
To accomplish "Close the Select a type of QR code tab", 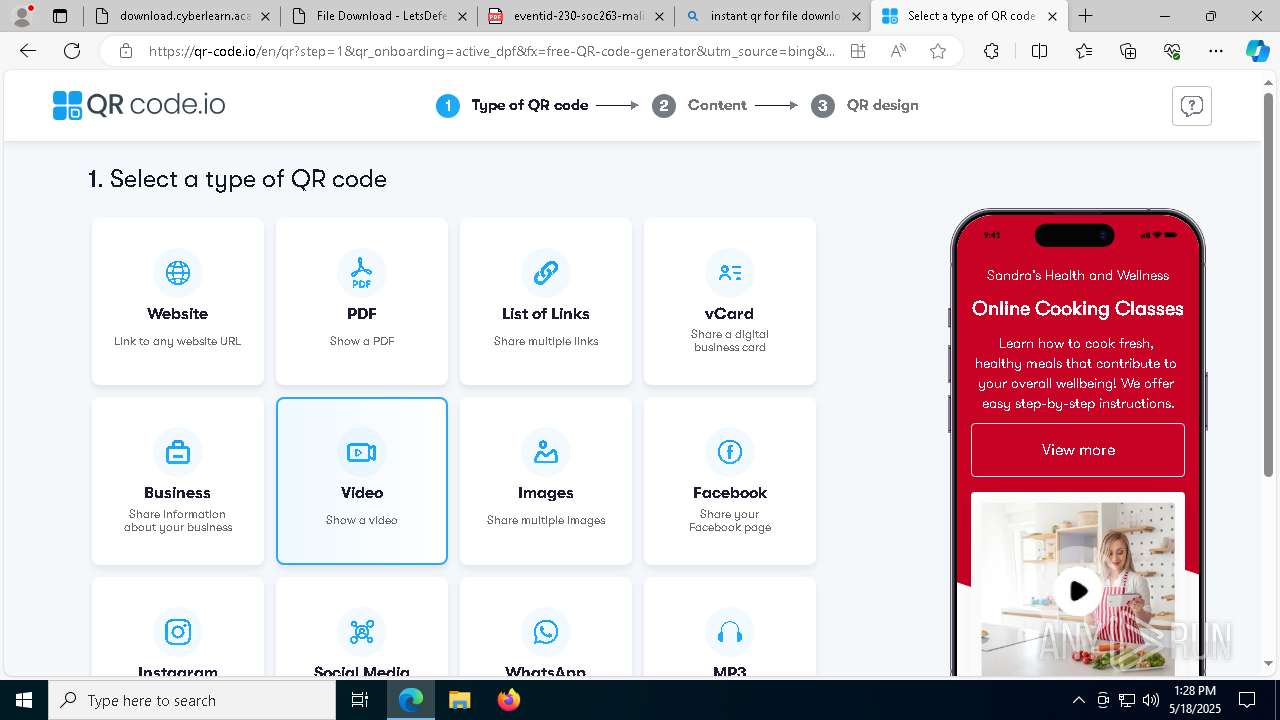I will coord(1053,16).
